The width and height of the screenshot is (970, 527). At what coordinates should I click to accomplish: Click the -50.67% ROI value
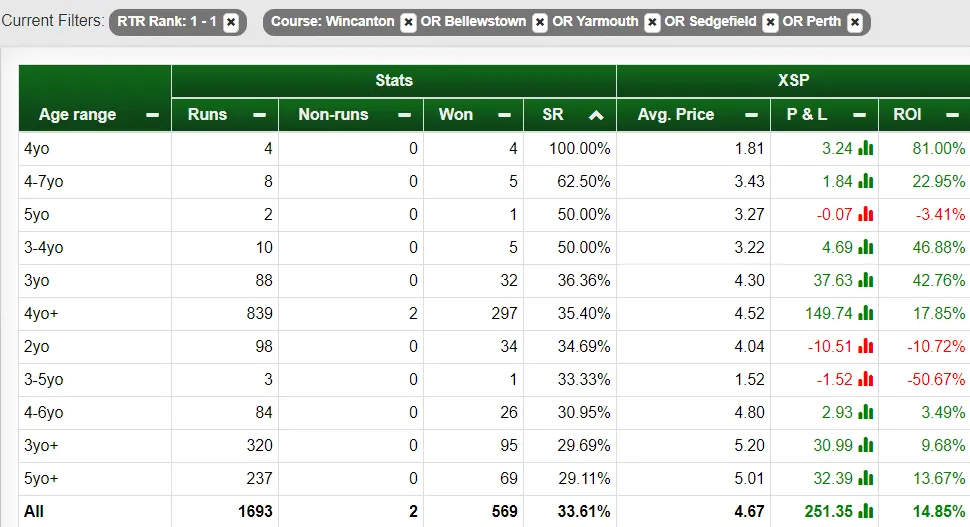(936, 379)
